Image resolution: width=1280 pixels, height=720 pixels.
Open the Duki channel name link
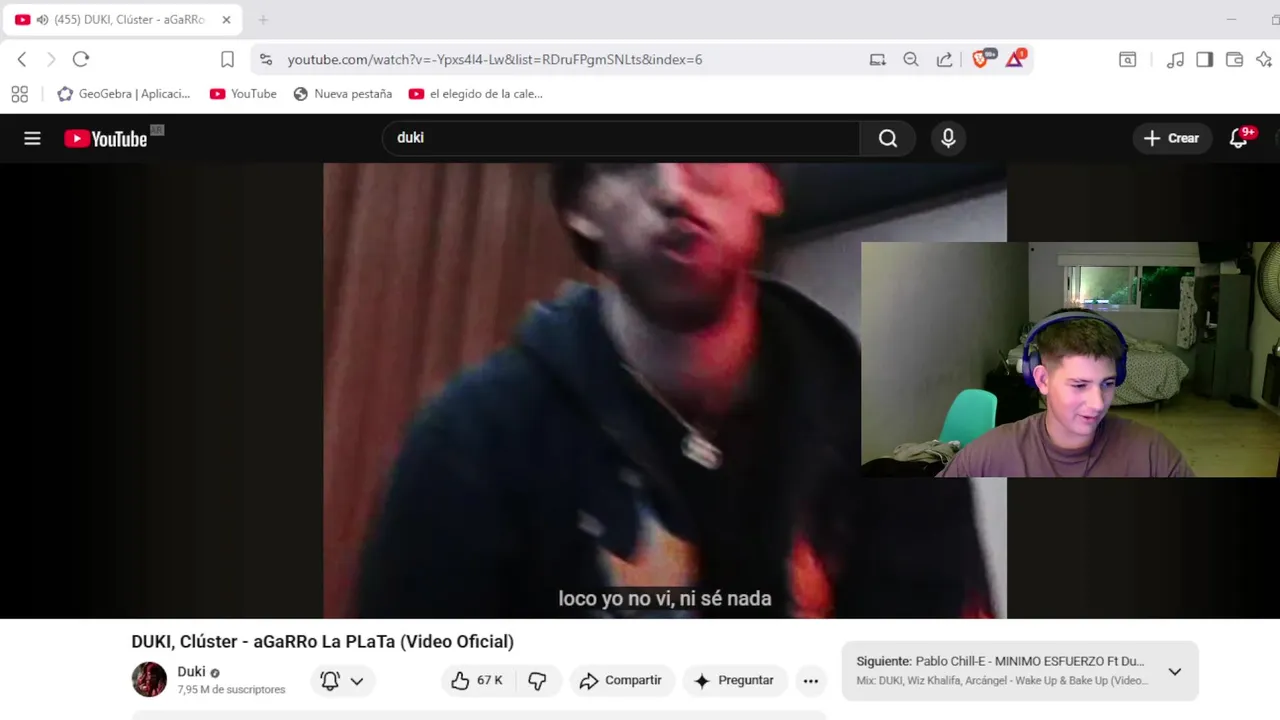point(191,672)
